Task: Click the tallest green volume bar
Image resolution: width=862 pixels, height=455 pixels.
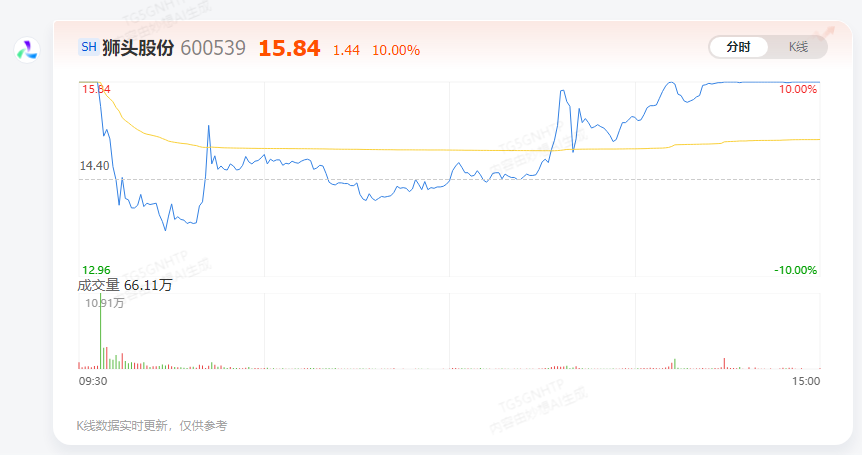Action: 100,331
